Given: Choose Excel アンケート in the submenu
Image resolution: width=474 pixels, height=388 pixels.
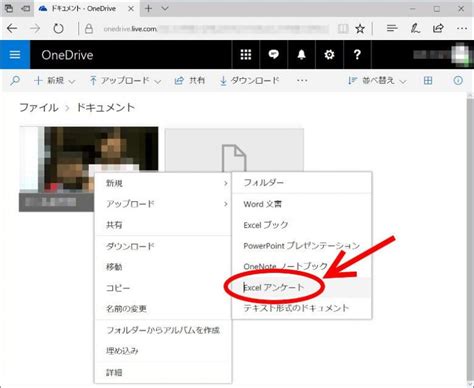Looking at the screenshot, I should click(302, 287).
